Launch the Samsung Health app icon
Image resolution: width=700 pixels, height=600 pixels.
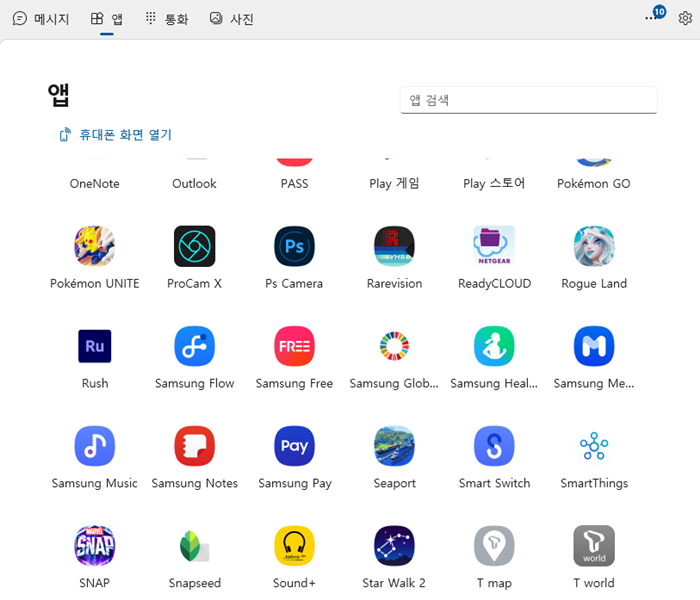494,346
